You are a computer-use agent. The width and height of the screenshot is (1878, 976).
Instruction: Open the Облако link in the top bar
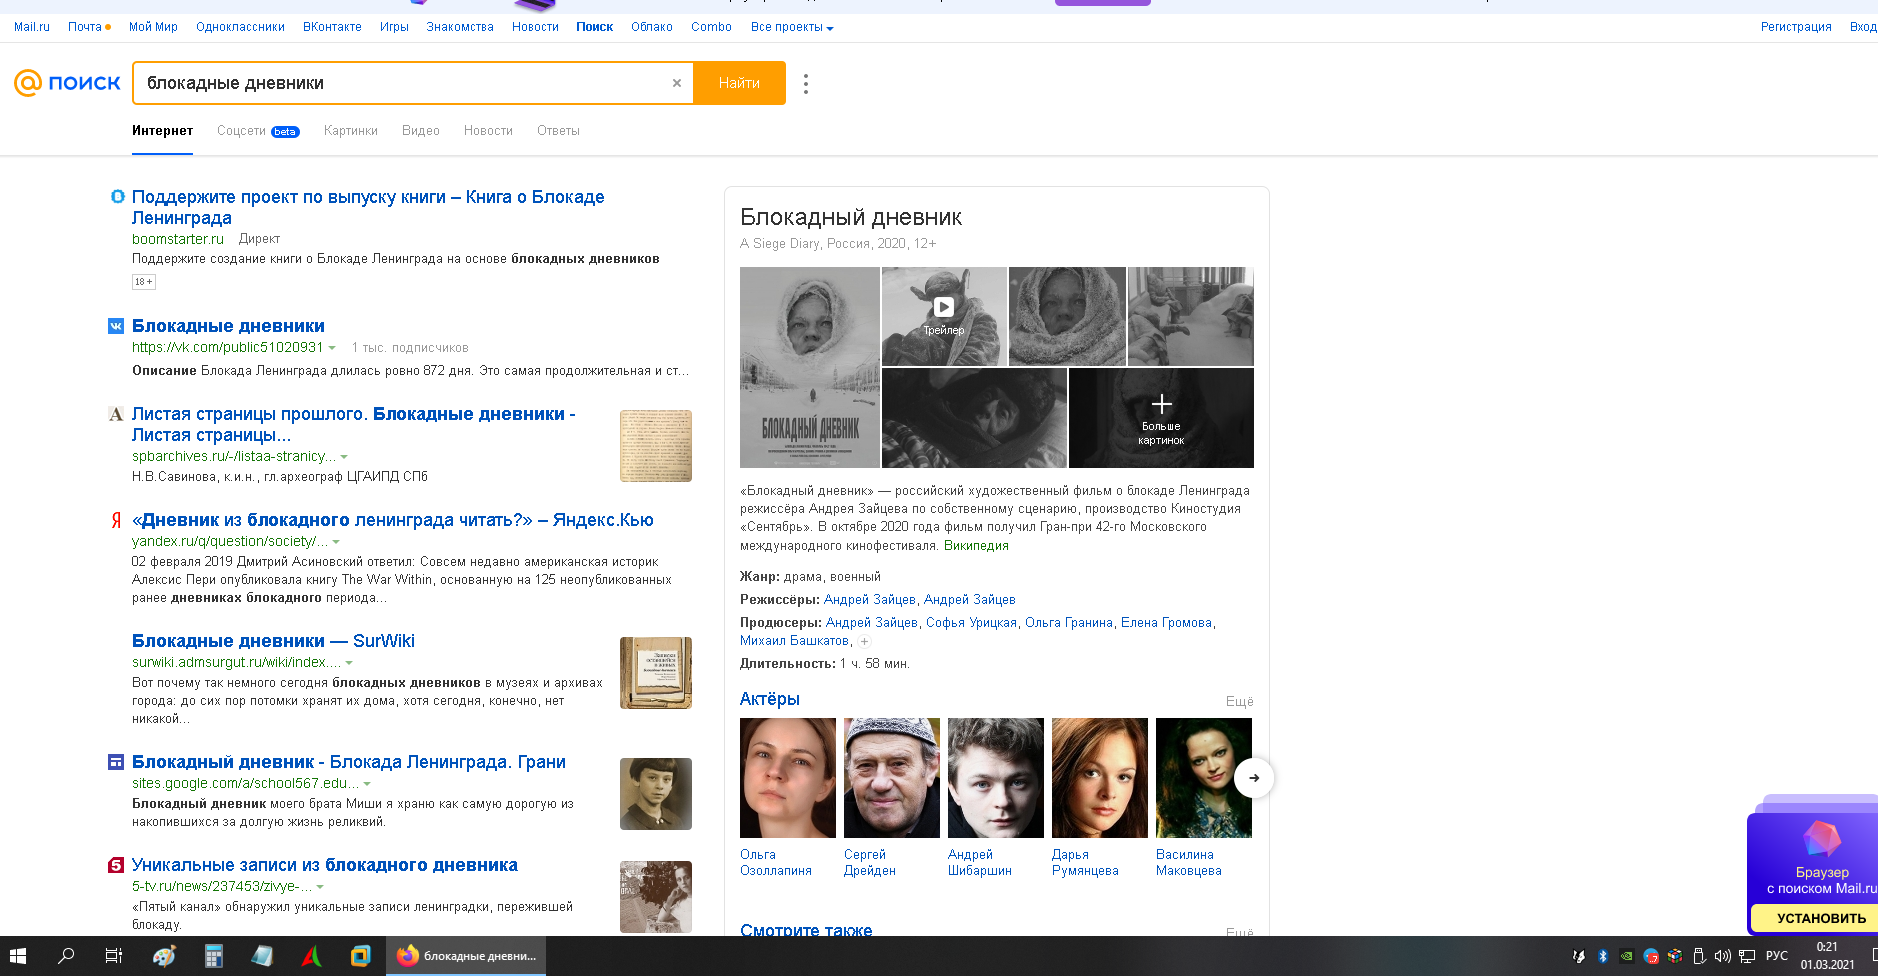click(x=652, y=27)
